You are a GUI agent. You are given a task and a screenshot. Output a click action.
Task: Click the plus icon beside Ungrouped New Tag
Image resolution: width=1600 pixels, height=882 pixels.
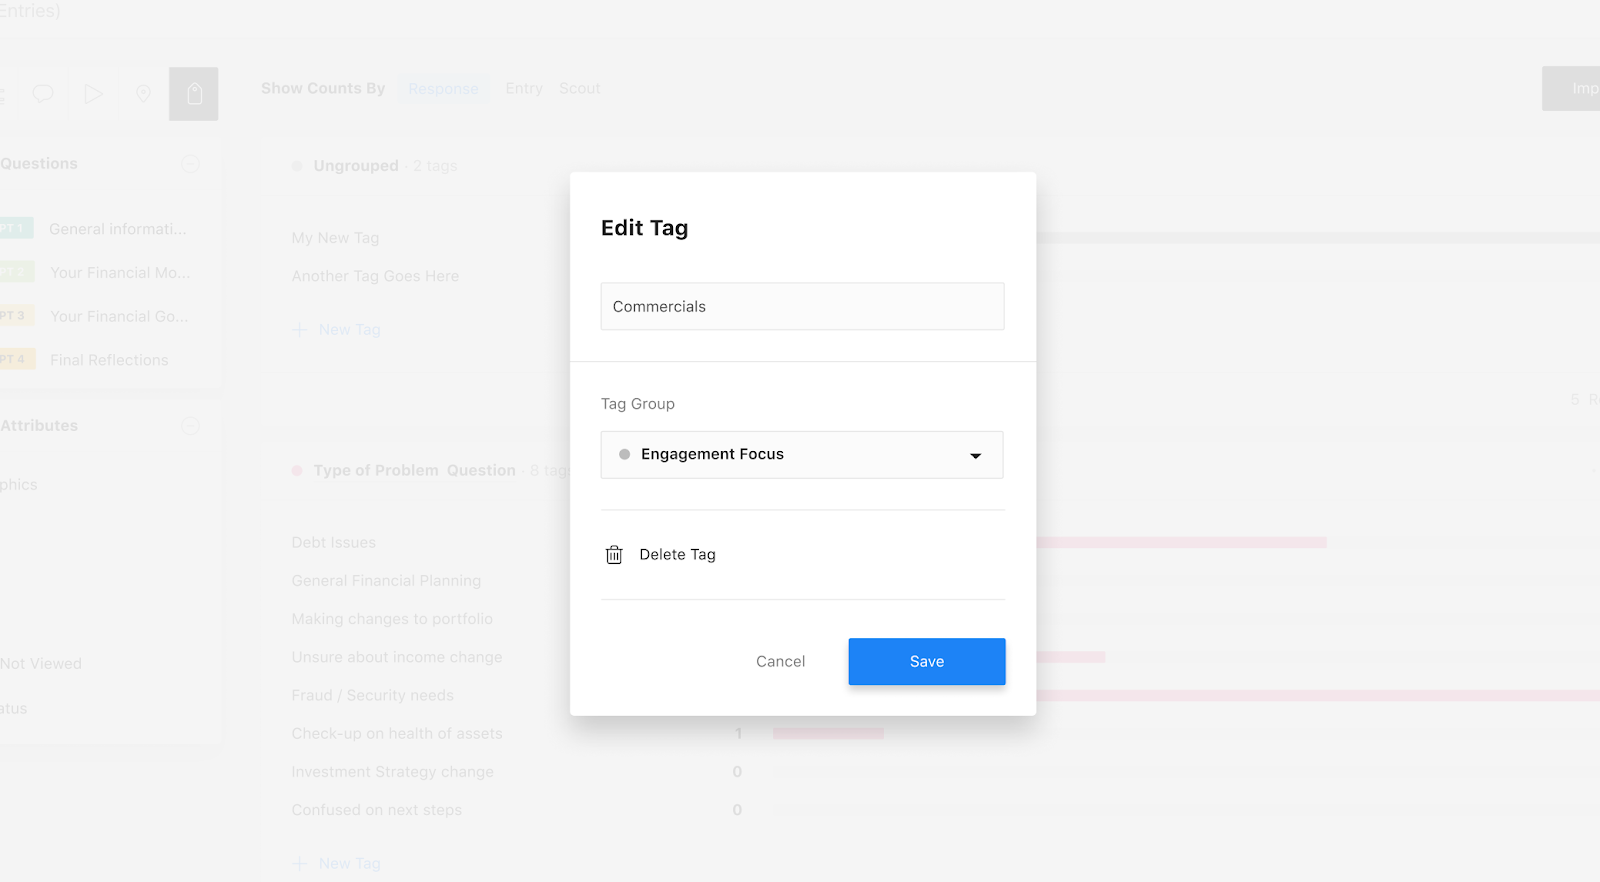point(300,330)
